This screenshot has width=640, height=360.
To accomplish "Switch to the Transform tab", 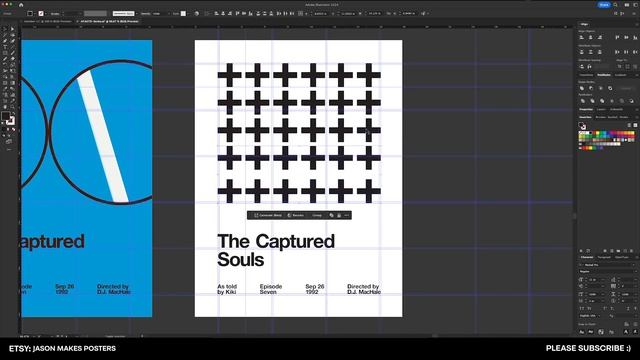I will [587, 75].
